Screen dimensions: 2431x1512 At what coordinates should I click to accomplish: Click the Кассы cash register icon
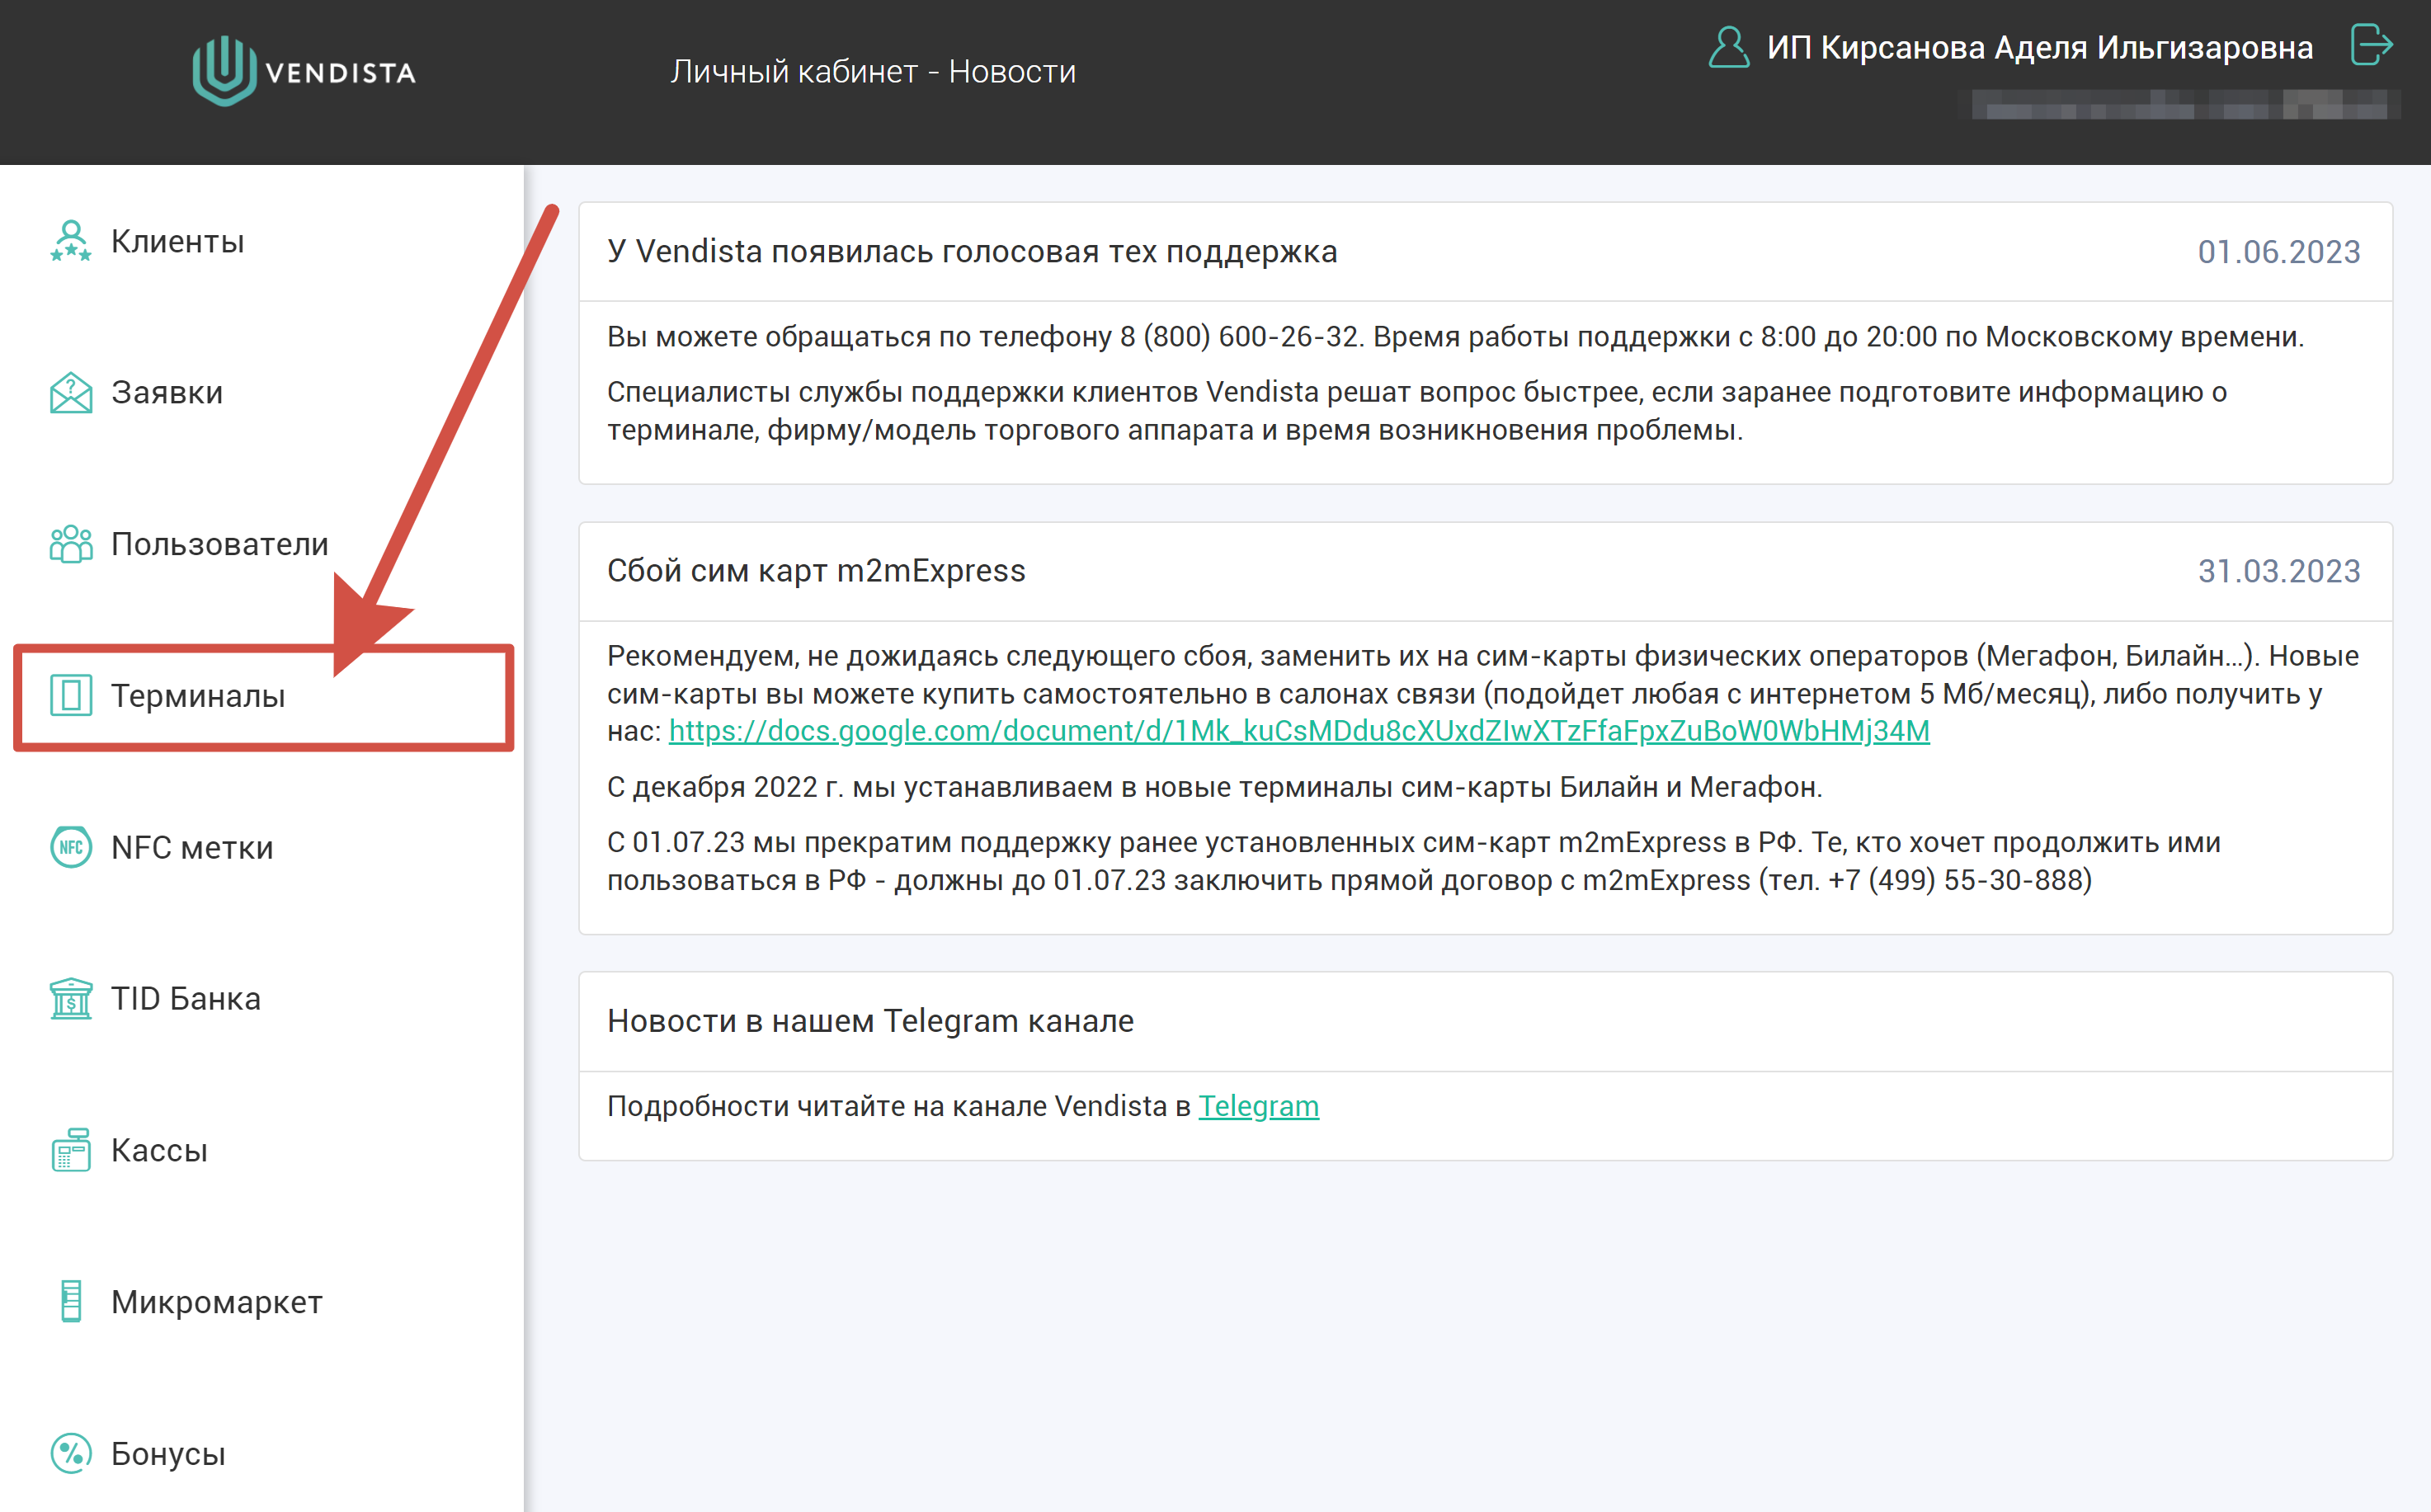(71, 1150)
